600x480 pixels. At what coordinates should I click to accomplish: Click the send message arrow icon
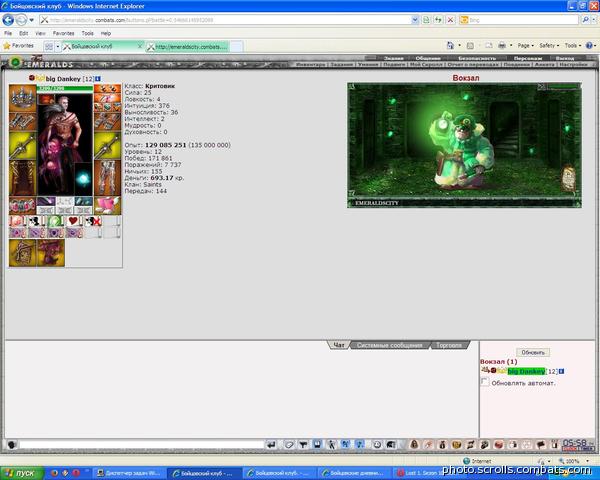point(271,444)
